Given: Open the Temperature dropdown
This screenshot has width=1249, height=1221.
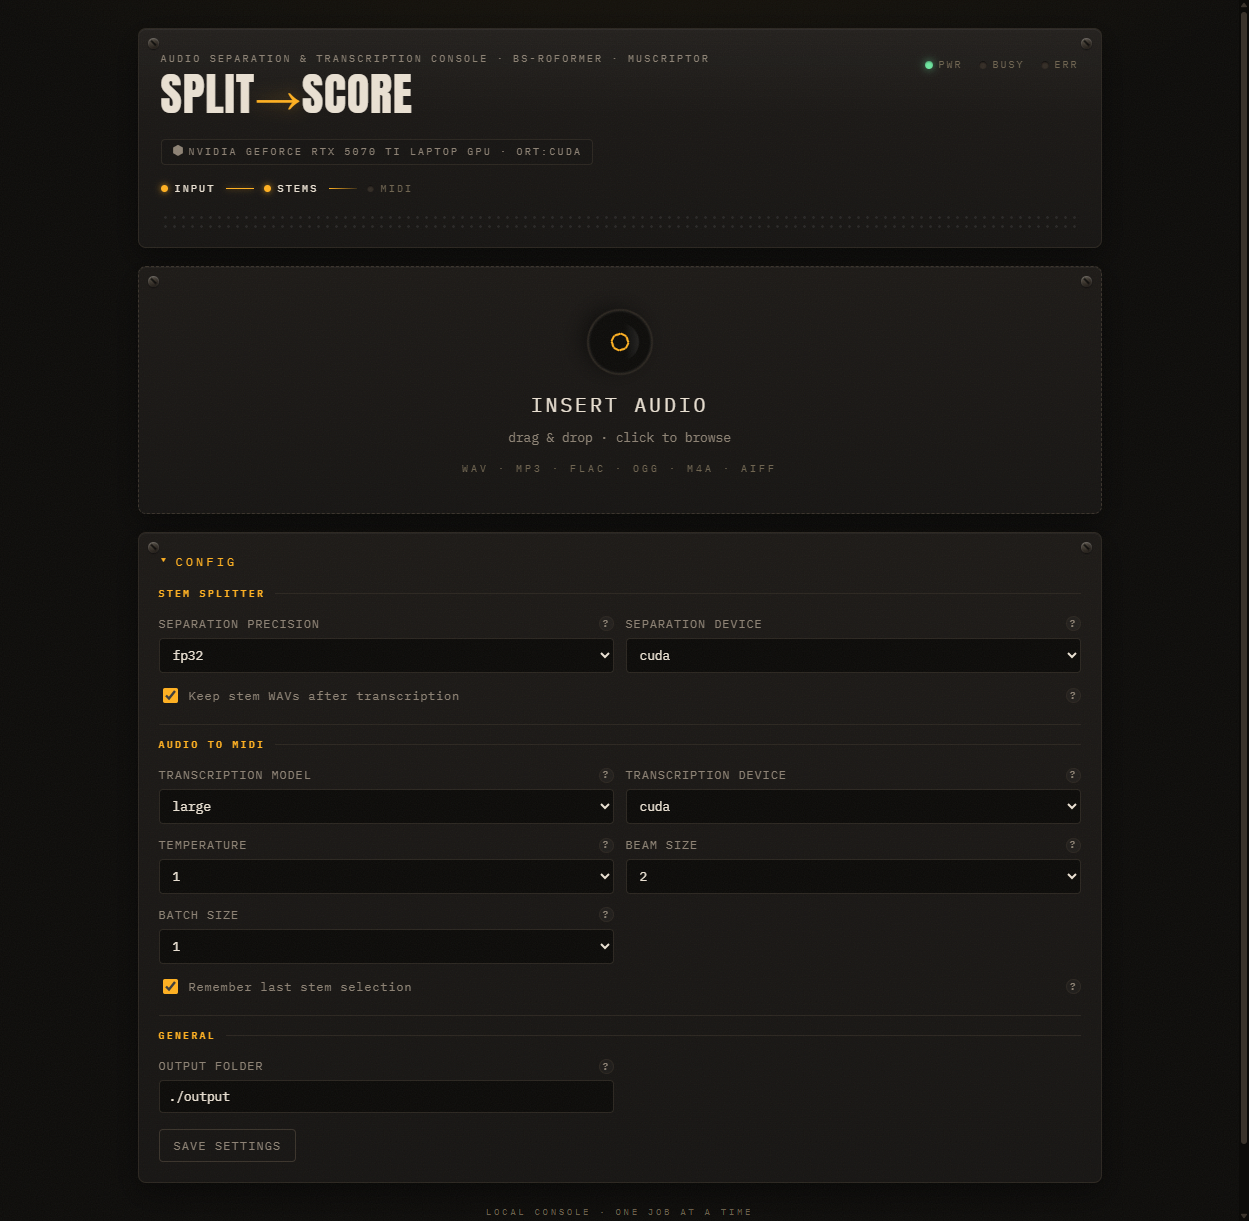Looking at the screenshot, I should coord(386,877).
